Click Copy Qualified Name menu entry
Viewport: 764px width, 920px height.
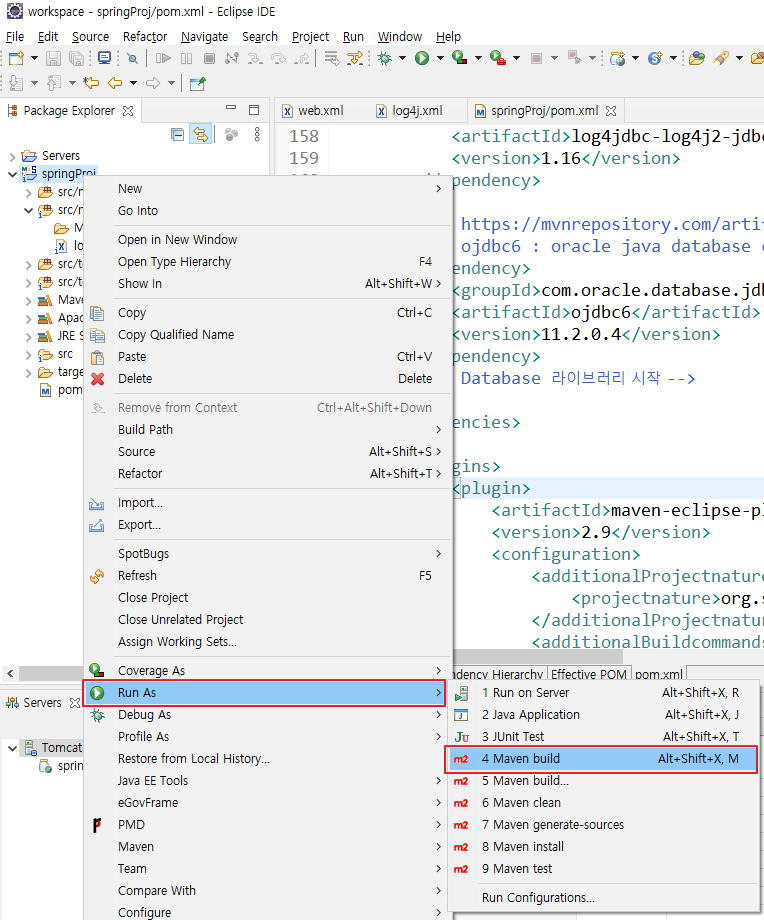pyautogui.click(x=267, y=335)
